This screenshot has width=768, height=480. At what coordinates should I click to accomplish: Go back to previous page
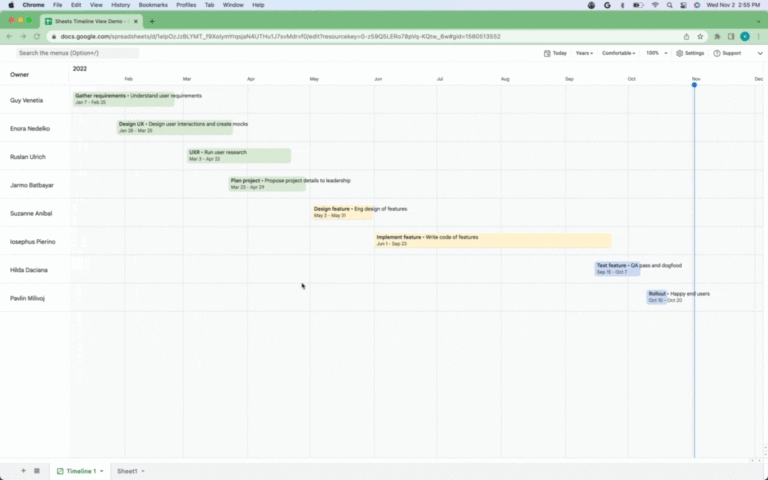[x=9, y=36]
